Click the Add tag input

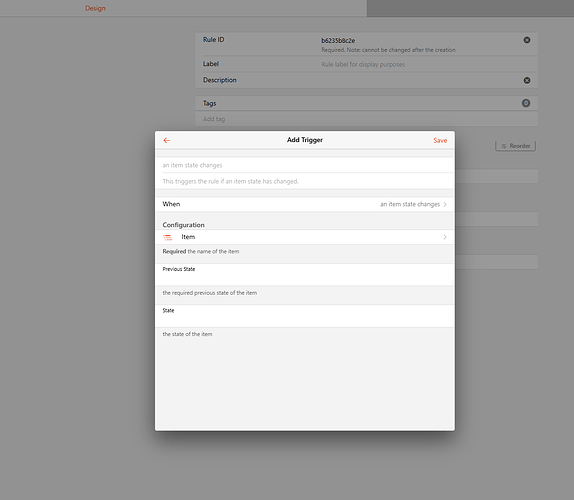point(366,119)
